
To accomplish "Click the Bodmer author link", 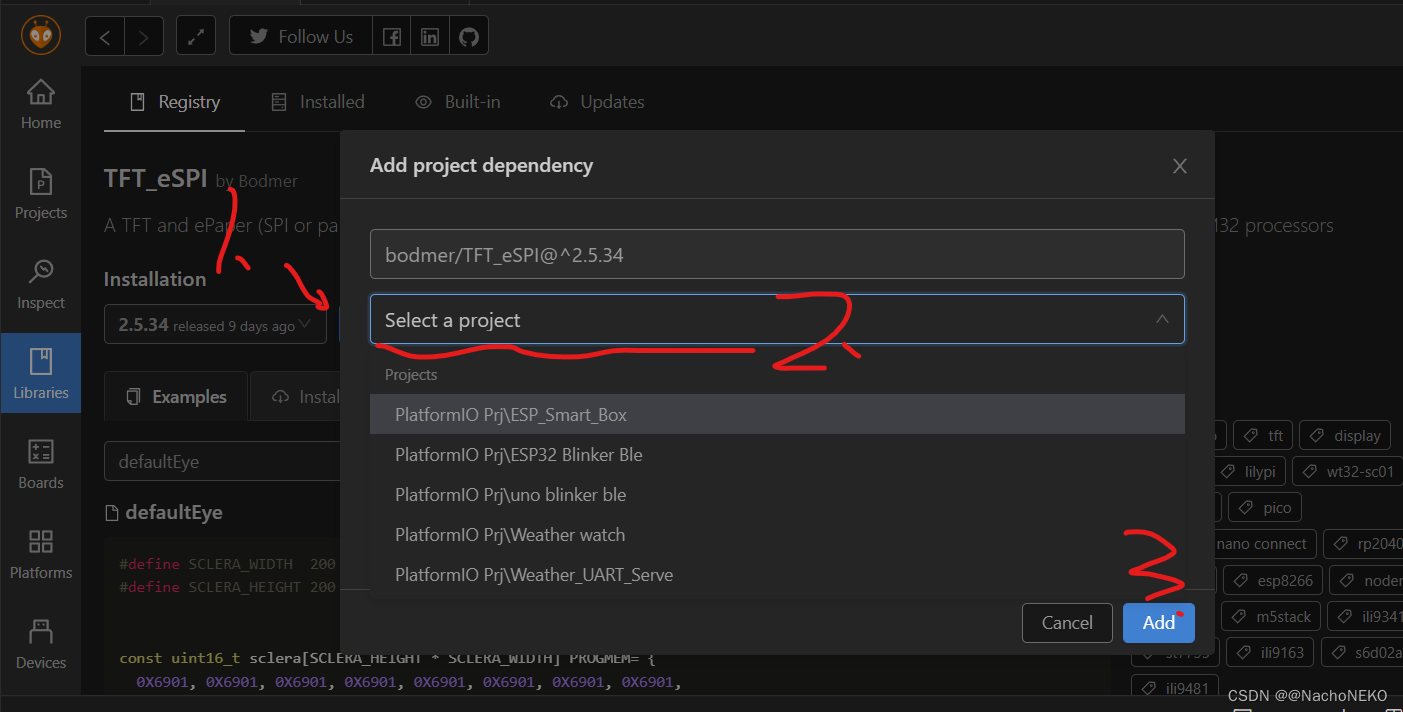I will [266, 182].
